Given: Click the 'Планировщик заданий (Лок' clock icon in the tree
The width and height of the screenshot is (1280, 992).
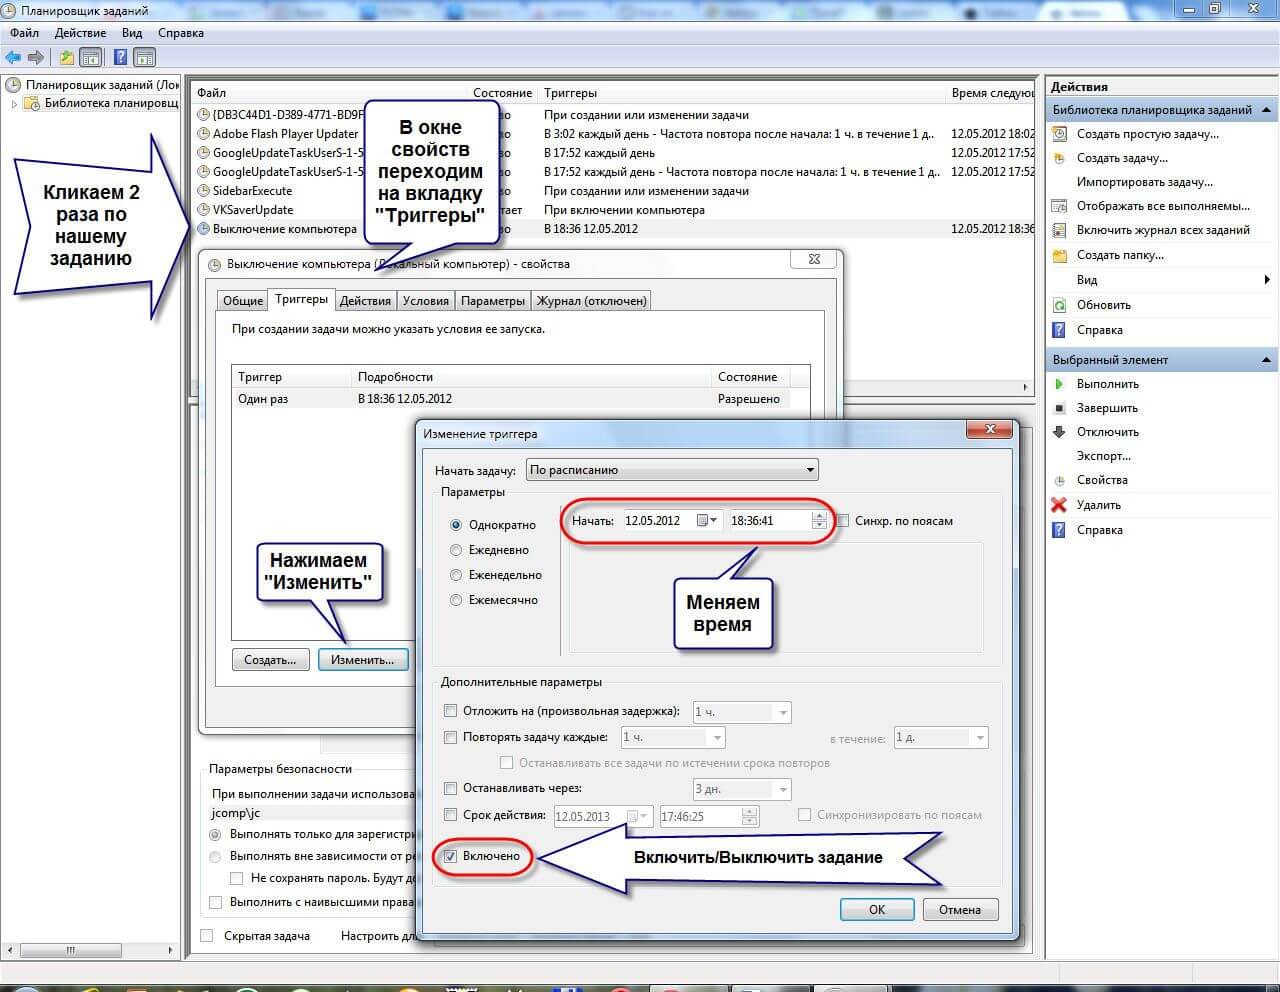Looking at the screenshot, I should [x=14, y=85].
